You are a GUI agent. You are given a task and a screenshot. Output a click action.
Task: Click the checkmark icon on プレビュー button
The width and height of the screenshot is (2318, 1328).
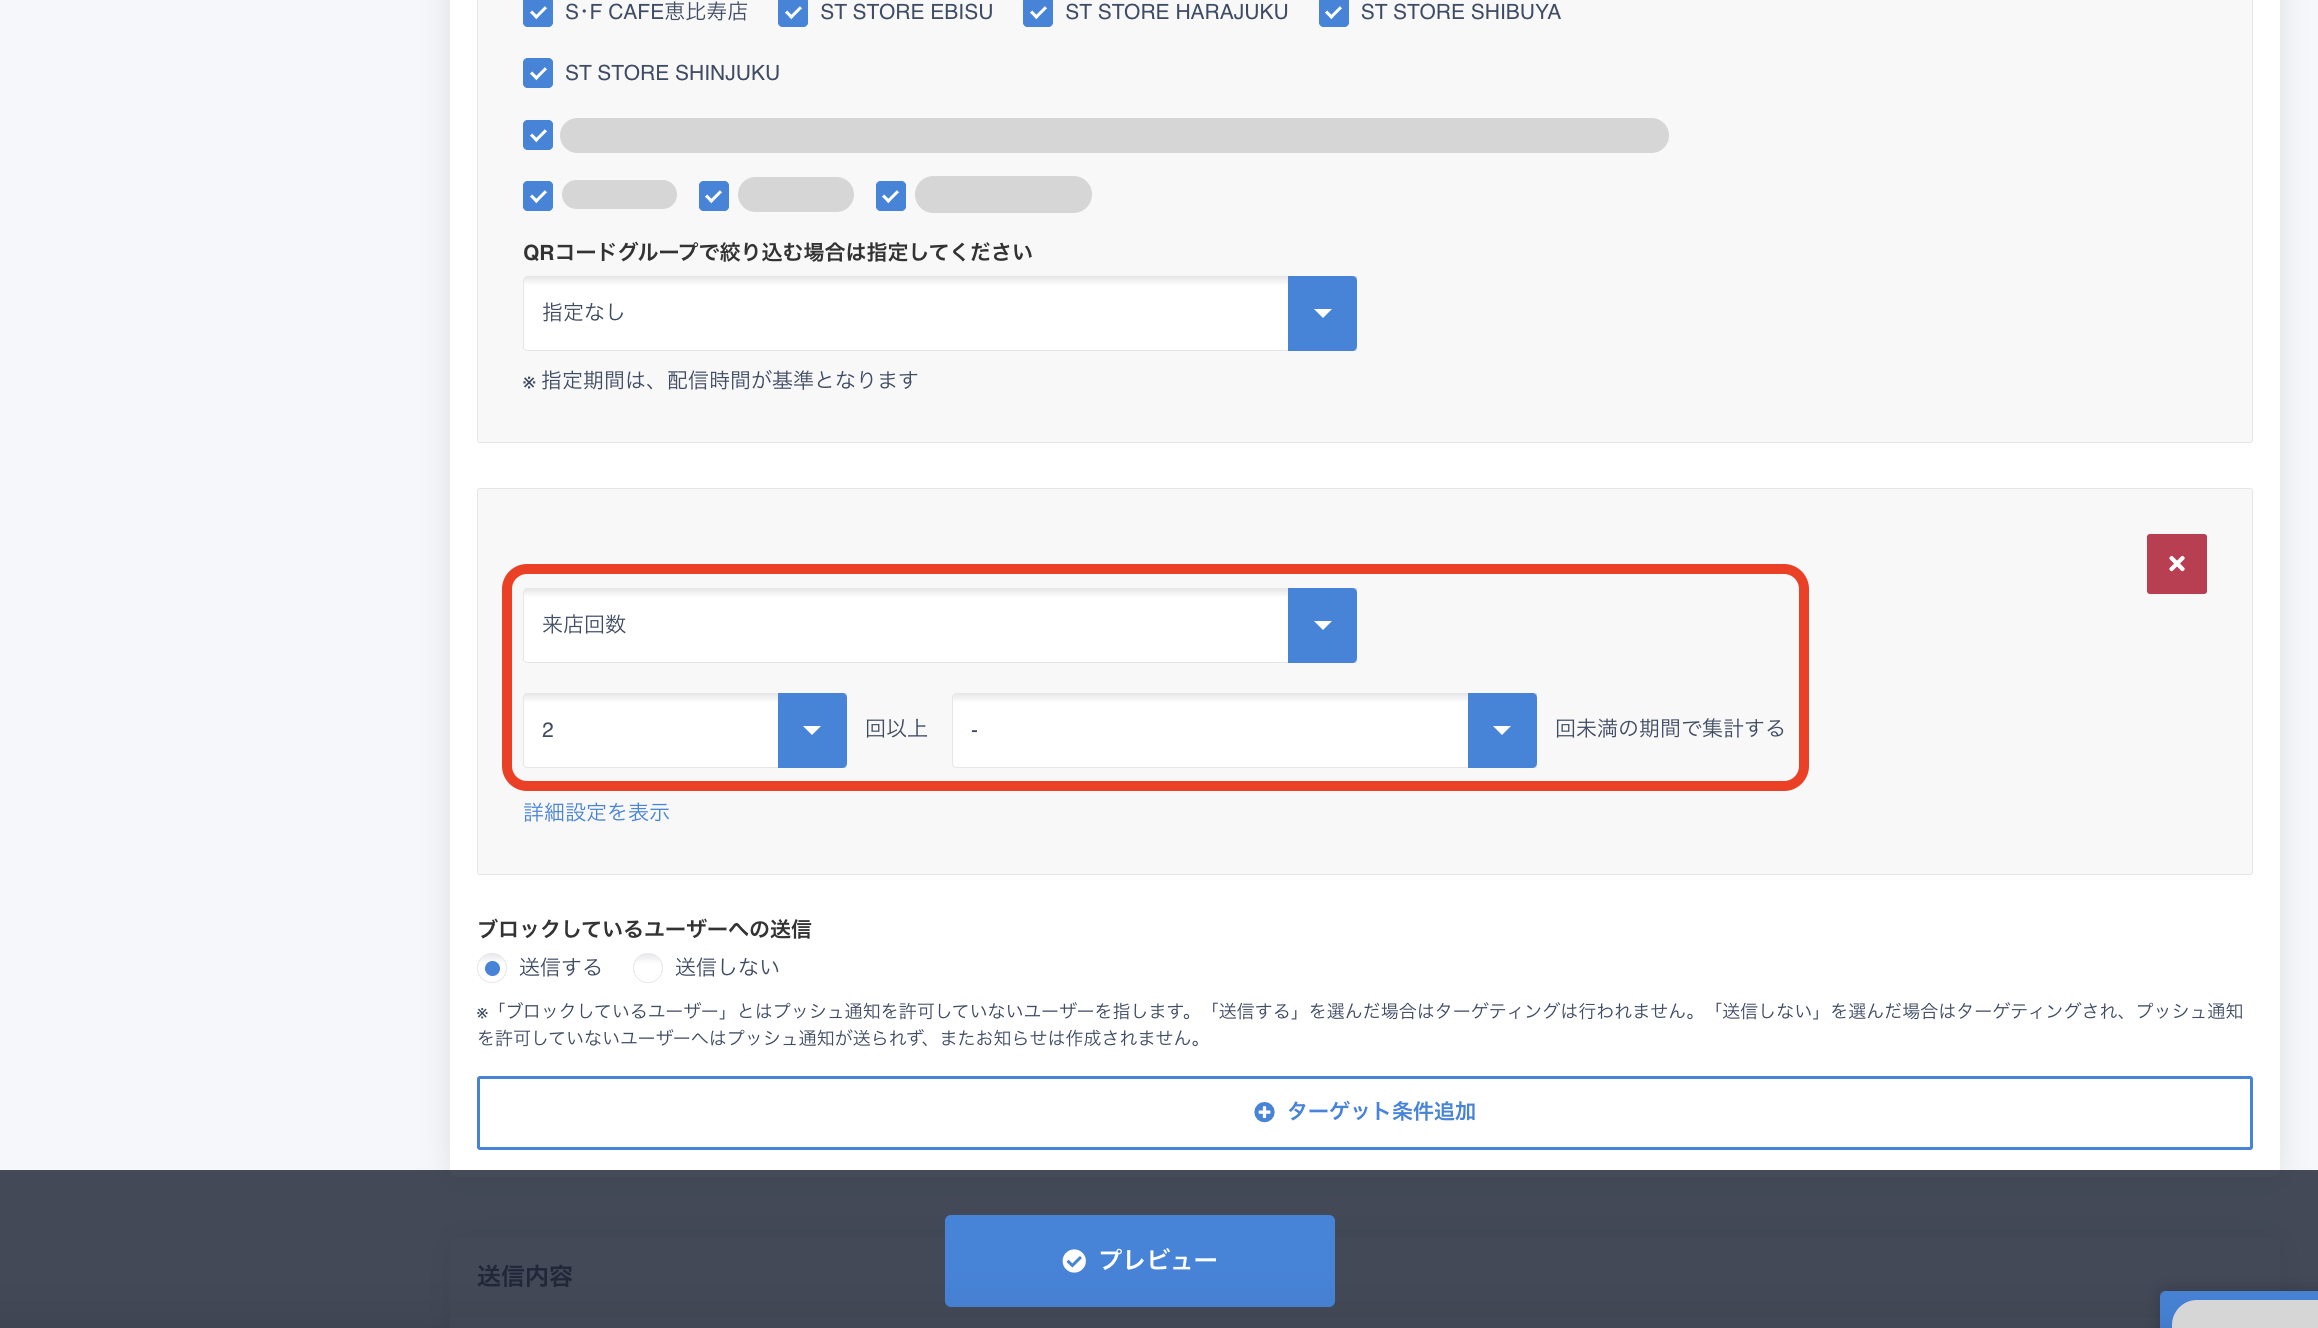(1074, 1261)
